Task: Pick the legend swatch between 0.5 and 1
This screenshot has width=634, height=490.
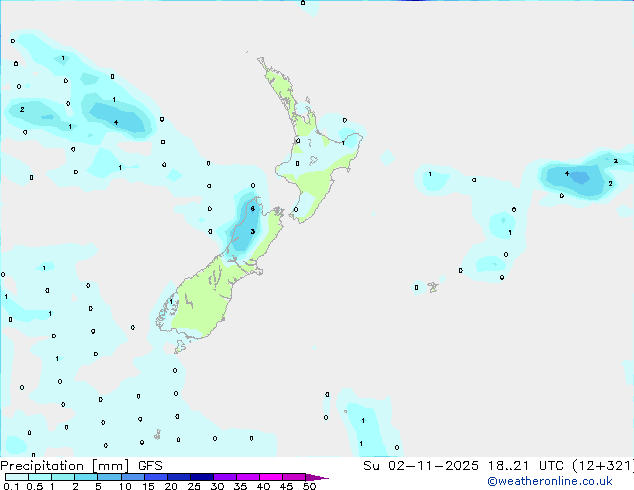Action: (40, 477)
